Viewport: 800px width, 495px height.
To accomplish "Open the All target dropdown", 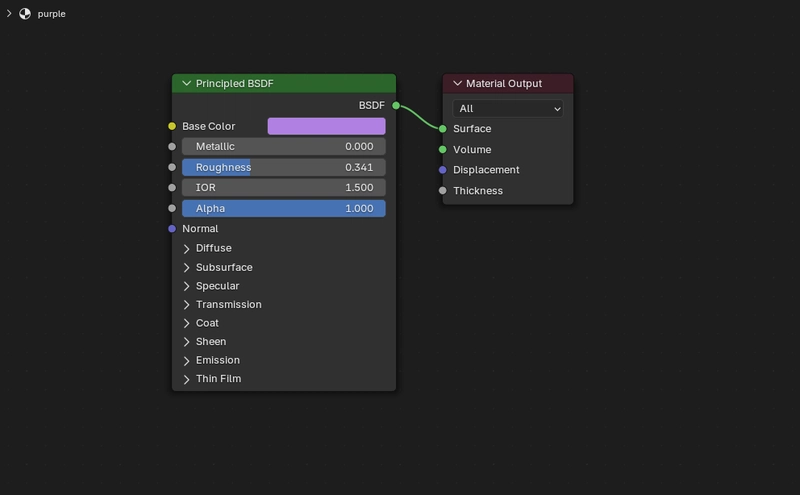I will coord(508,109).
